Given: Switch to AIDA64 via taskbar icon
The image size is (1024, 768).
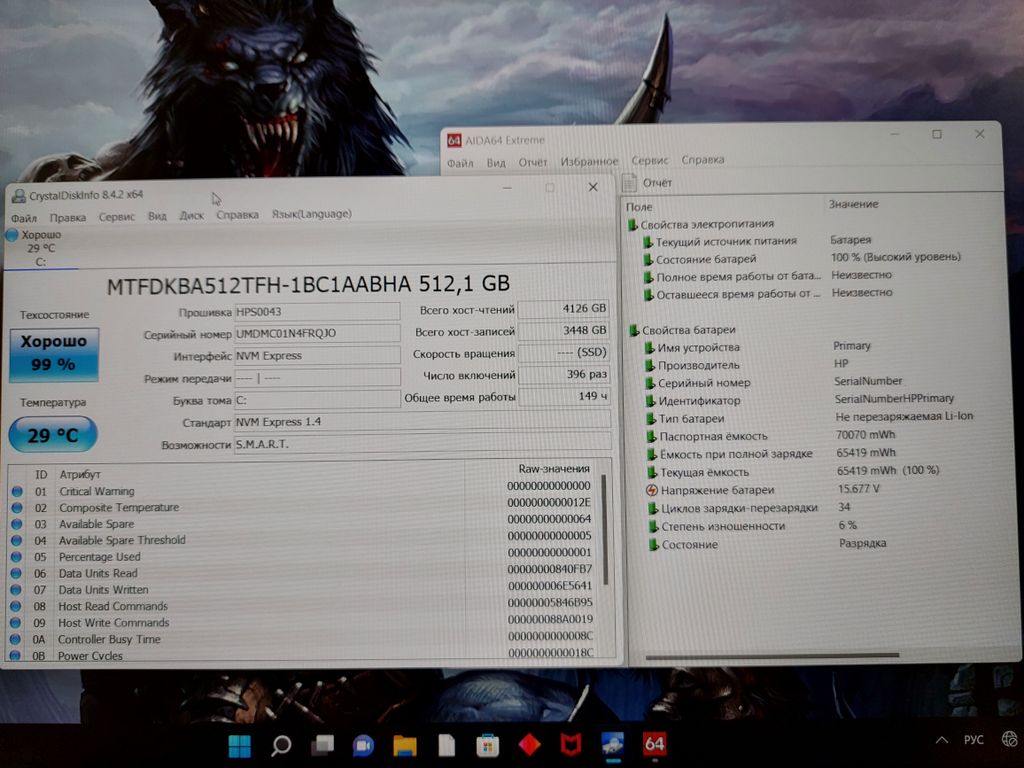Looking at the screenshot, I should pyautogui.click(x=654, y=744).
